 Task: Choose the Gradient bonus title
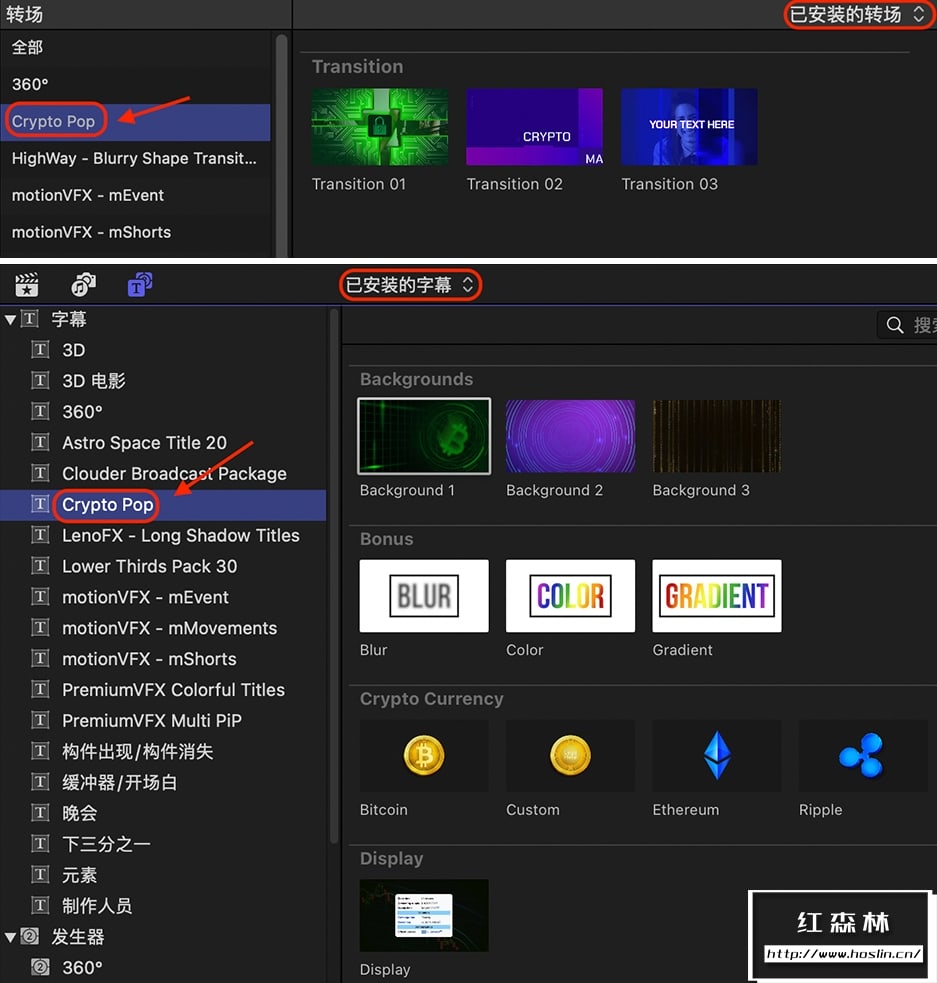click(x=717, y=596)
